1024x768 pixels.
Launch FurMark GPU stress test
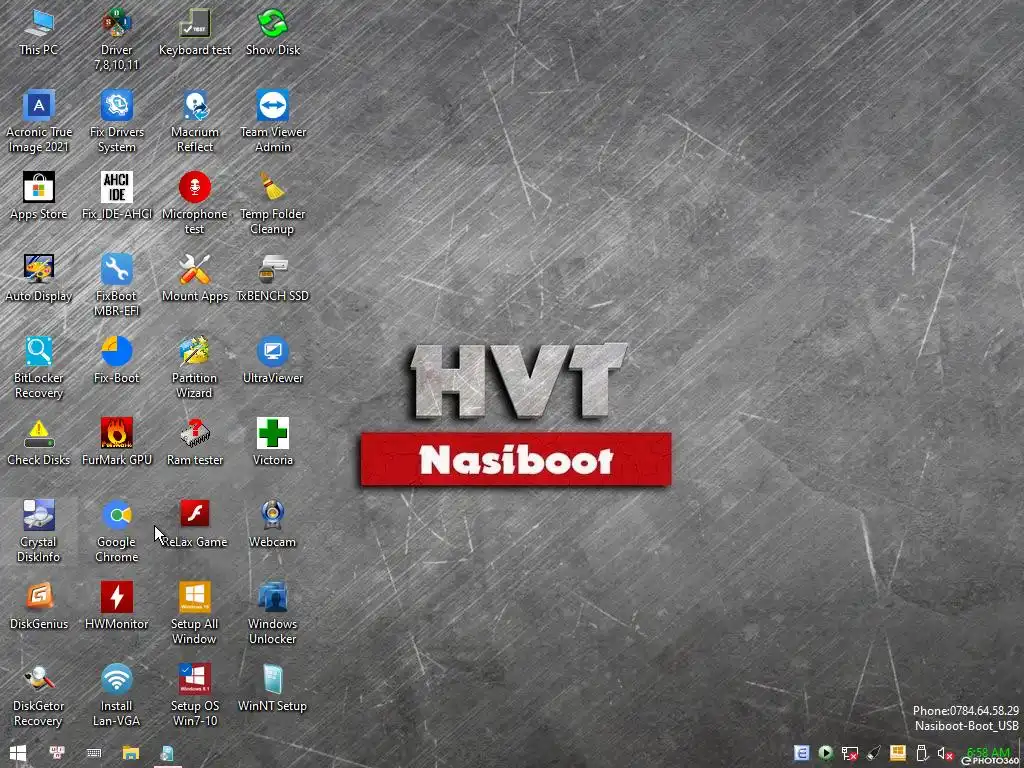116,442
